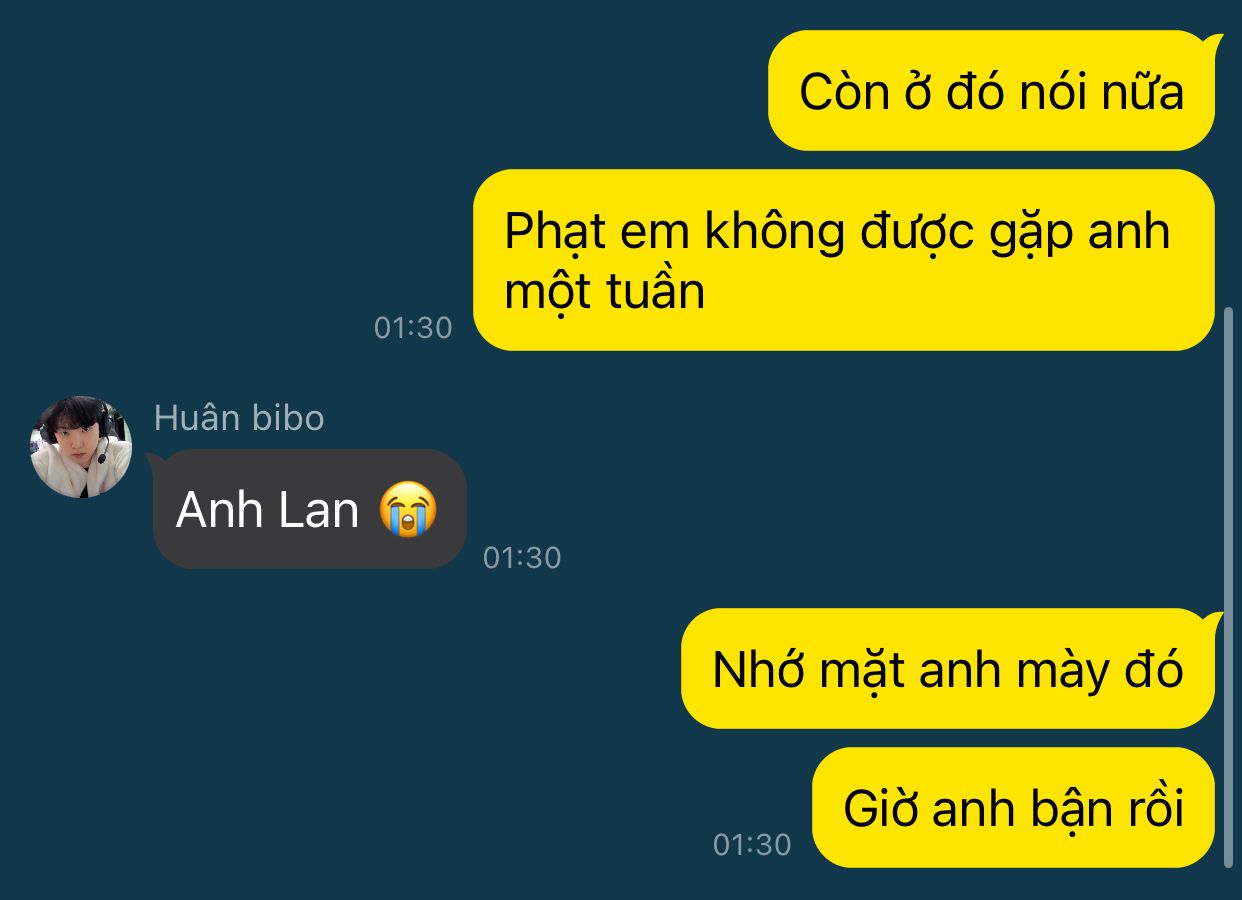Viewport: 1242px width, 900px height.
Task: Select the 'Giờ anh bận rồi' message bubble
Action: tap(1013, 808)
